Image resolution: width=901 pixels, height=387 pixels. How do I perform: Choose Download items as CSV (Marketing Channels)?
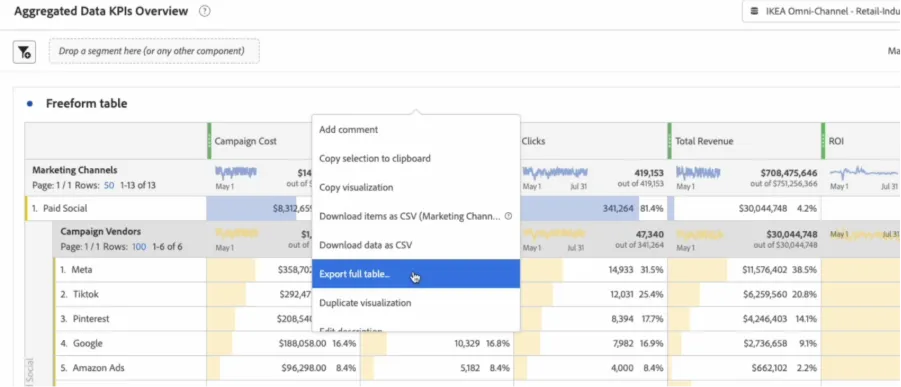(416, 216)
